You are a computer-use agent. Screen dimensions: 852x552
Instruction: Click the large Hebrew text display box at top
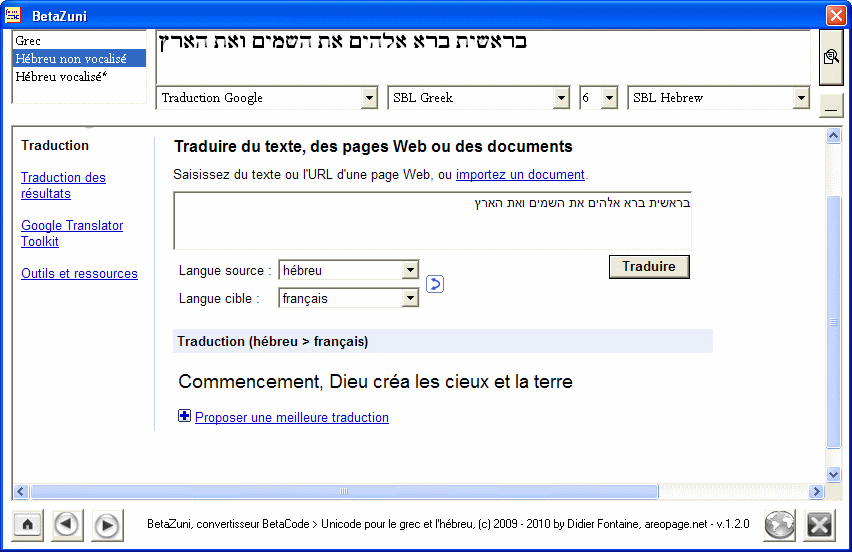point(484,57)
